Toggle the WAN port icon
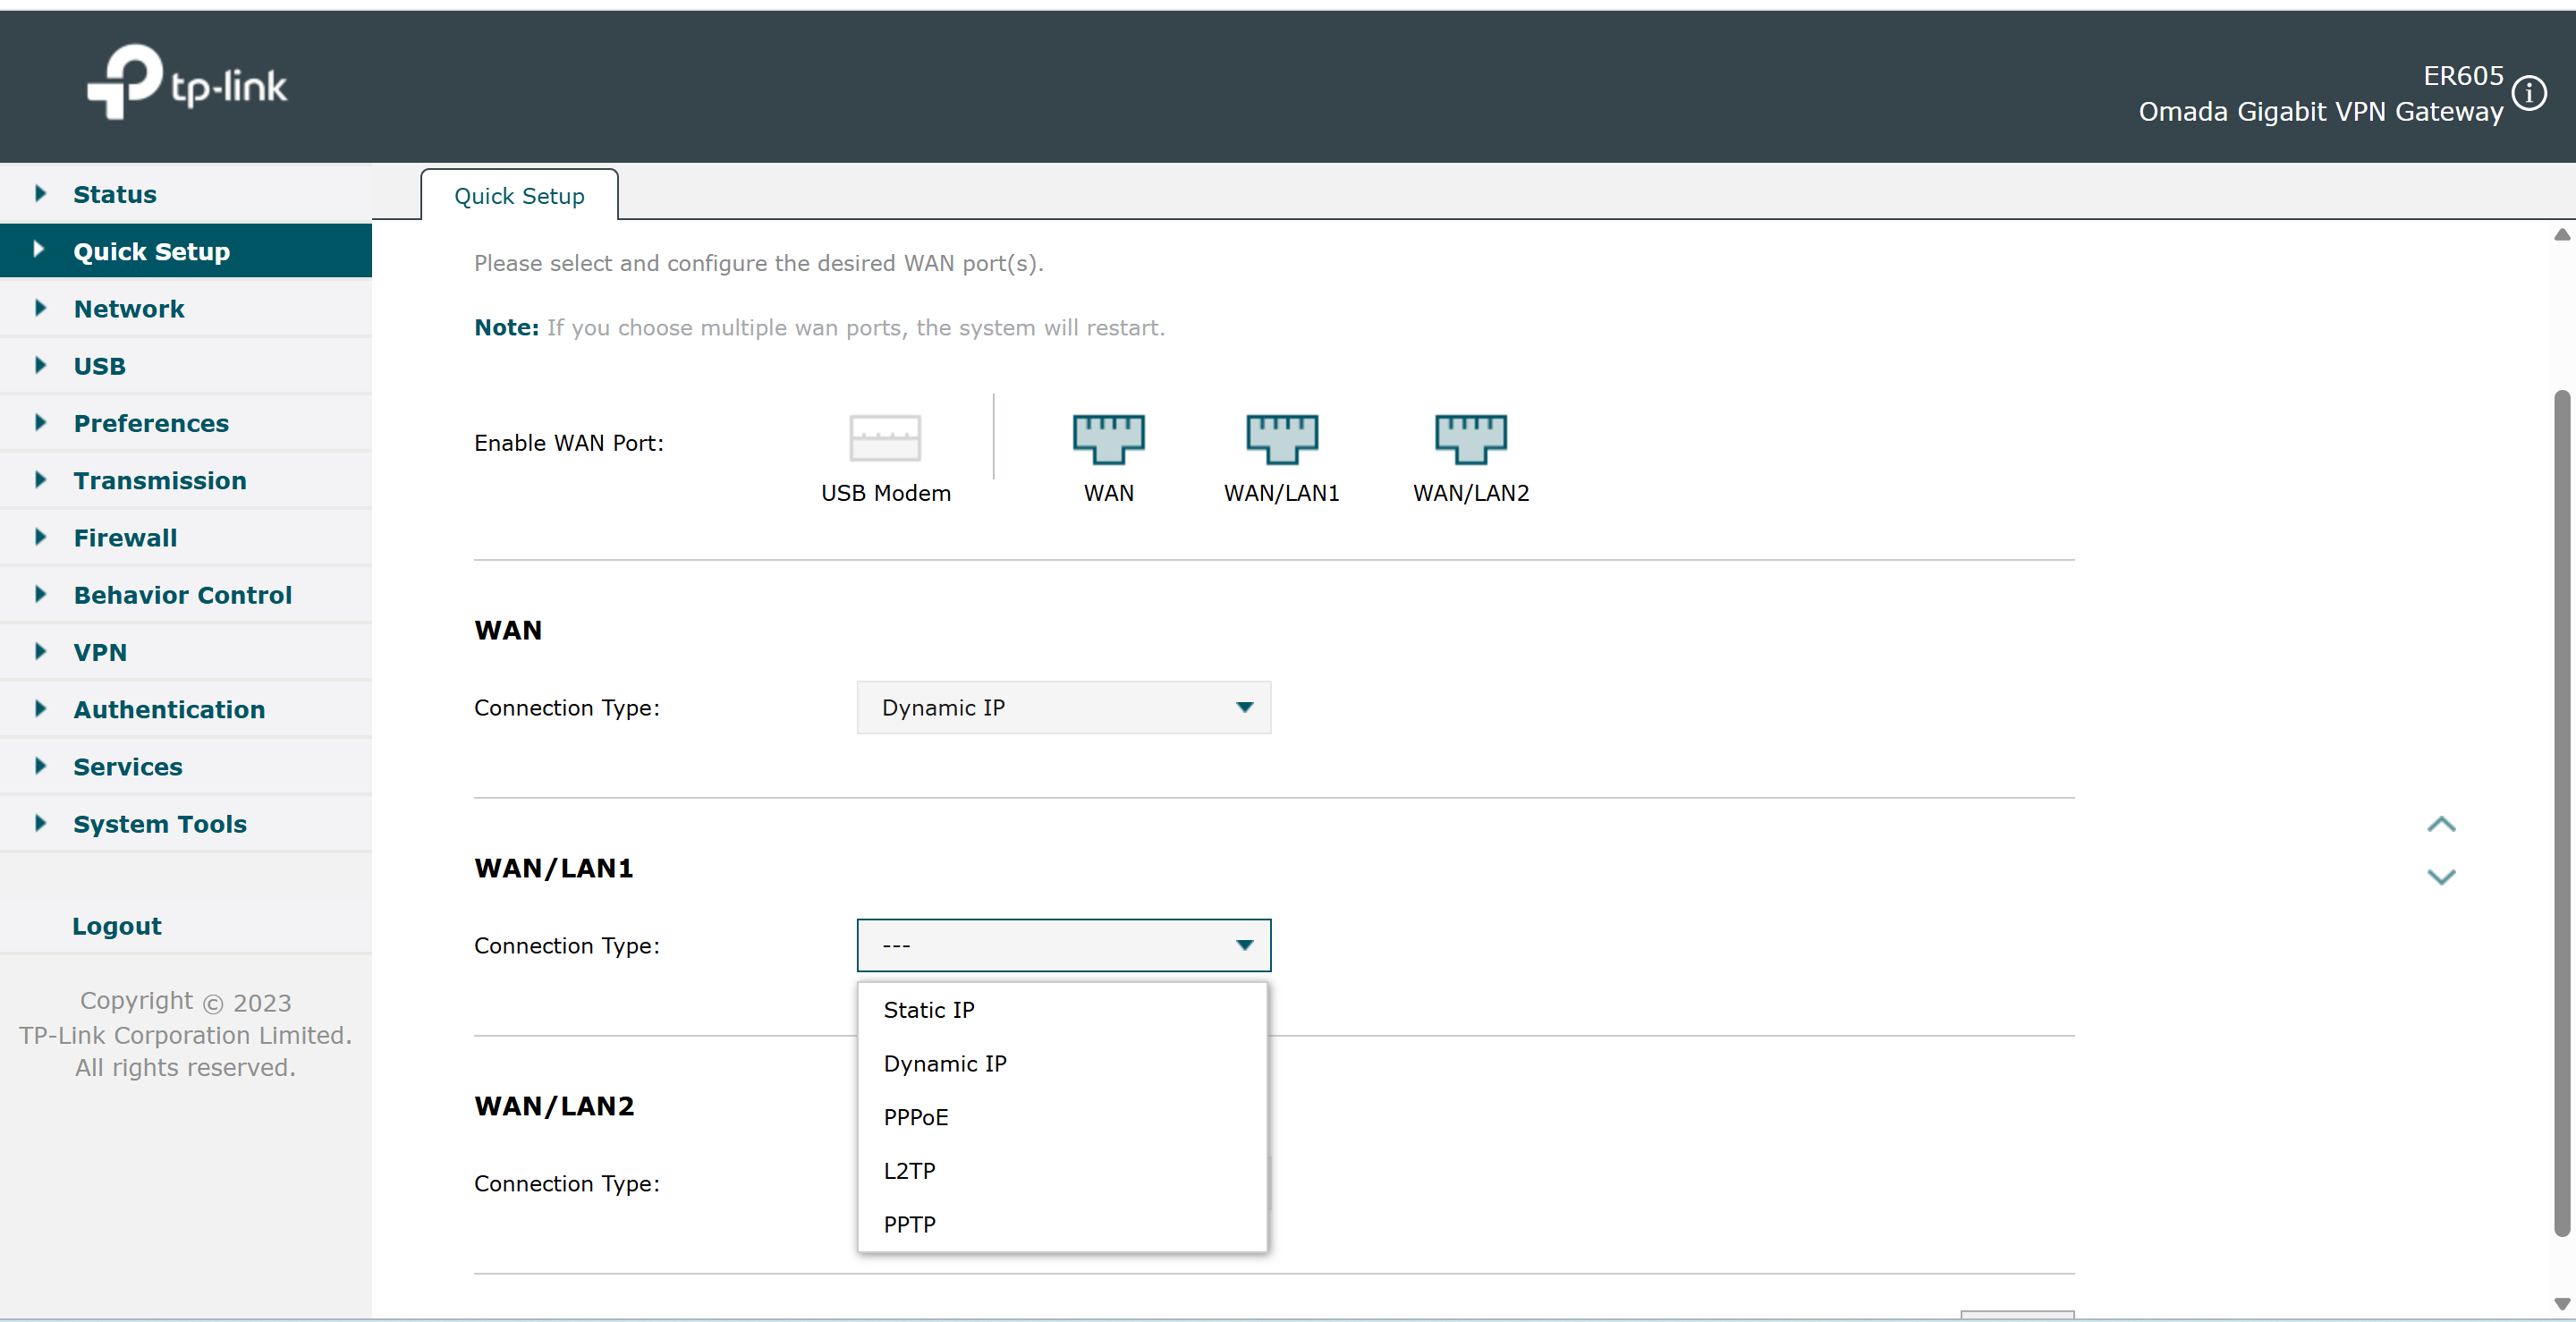This screenshot has width=2576, height=1322. tap(1108, 439)
